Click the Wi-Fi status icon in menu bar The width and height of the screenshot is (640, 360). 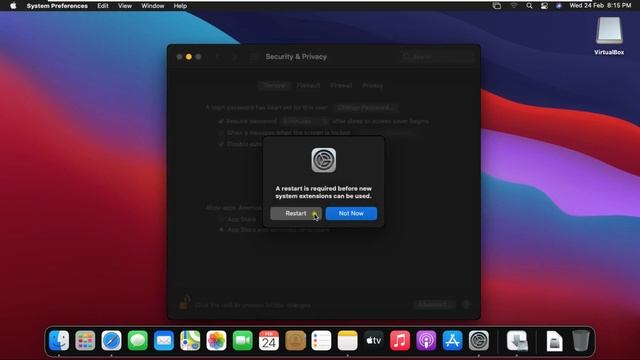(x=513, y=6)
